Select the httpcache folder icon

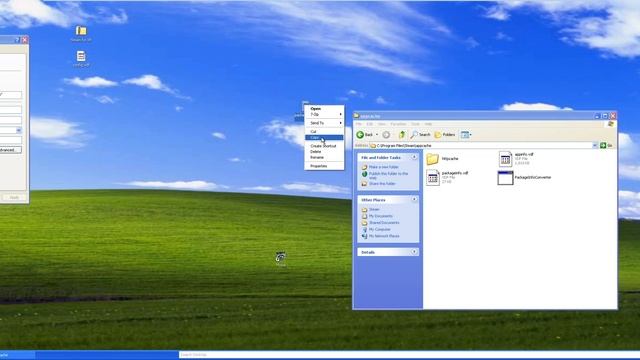(x=433, y=159)
